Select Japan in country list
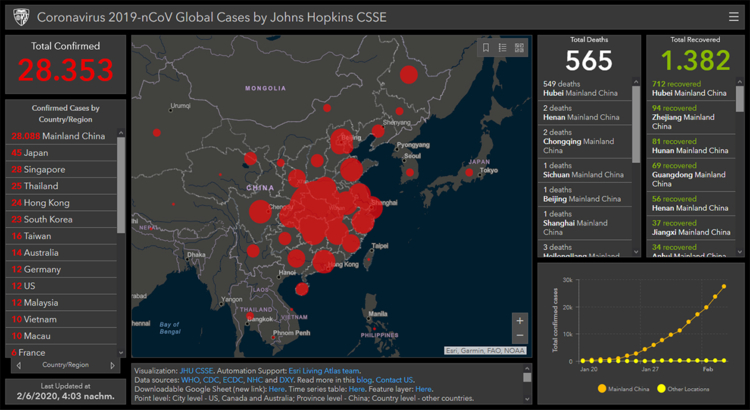This screenshot has width=750, height=410. coord(61,153)
